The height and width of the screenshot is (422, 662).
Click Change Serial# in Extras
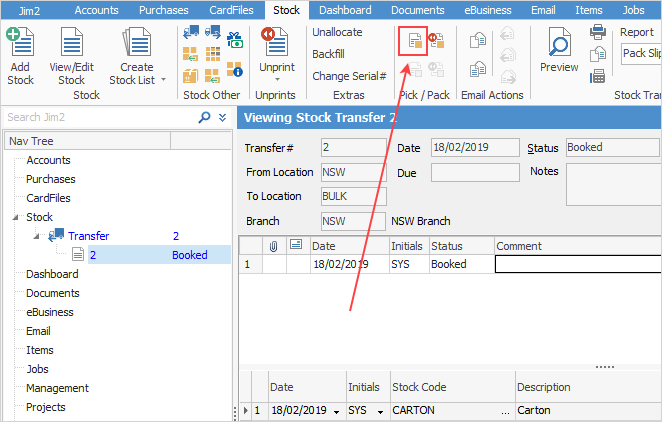(349, 76)
